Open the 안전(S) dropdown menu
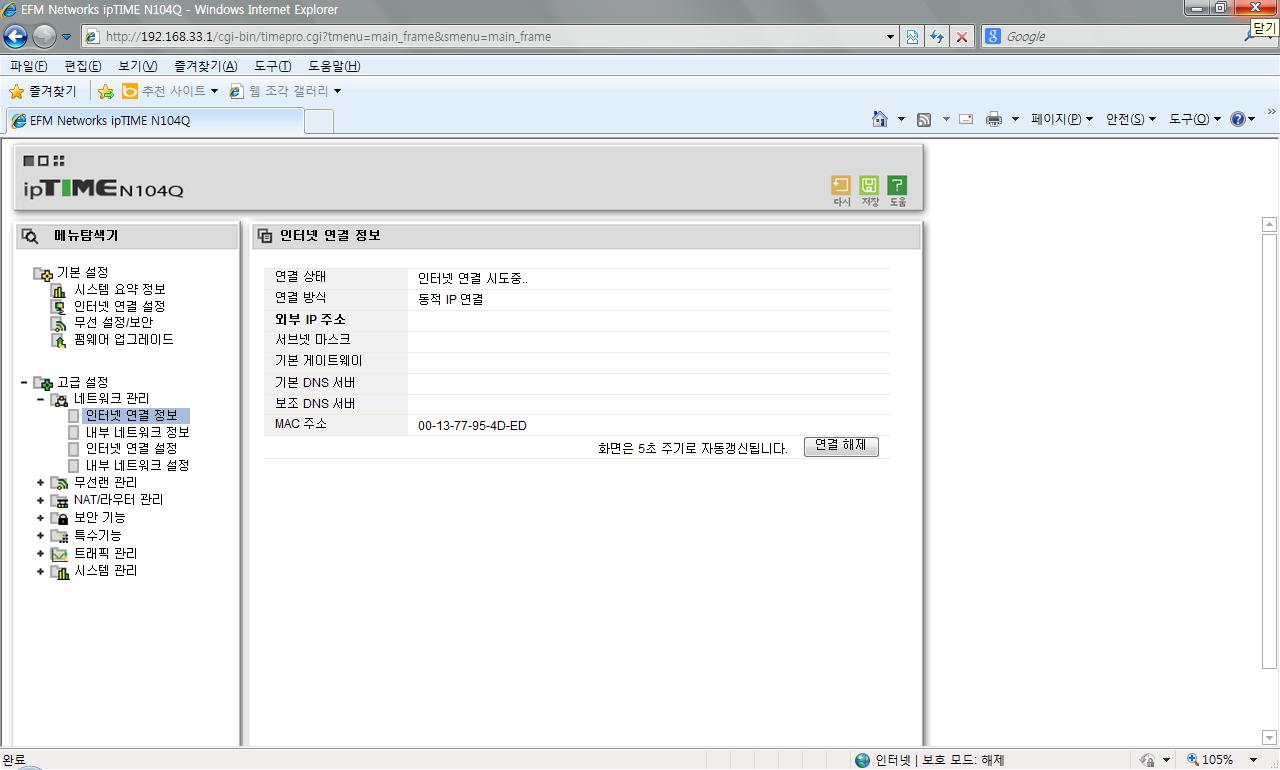The height and width of the screenshot is (770, 1280). (1131, 119)
